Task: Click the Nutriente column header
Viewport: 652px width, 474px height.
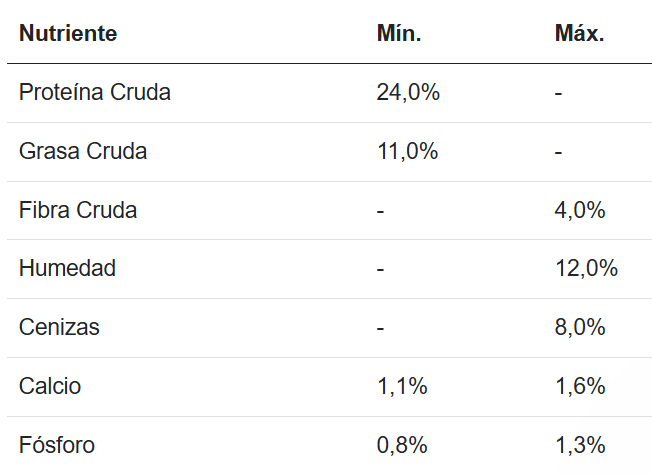Action: (x=68, y=34)
